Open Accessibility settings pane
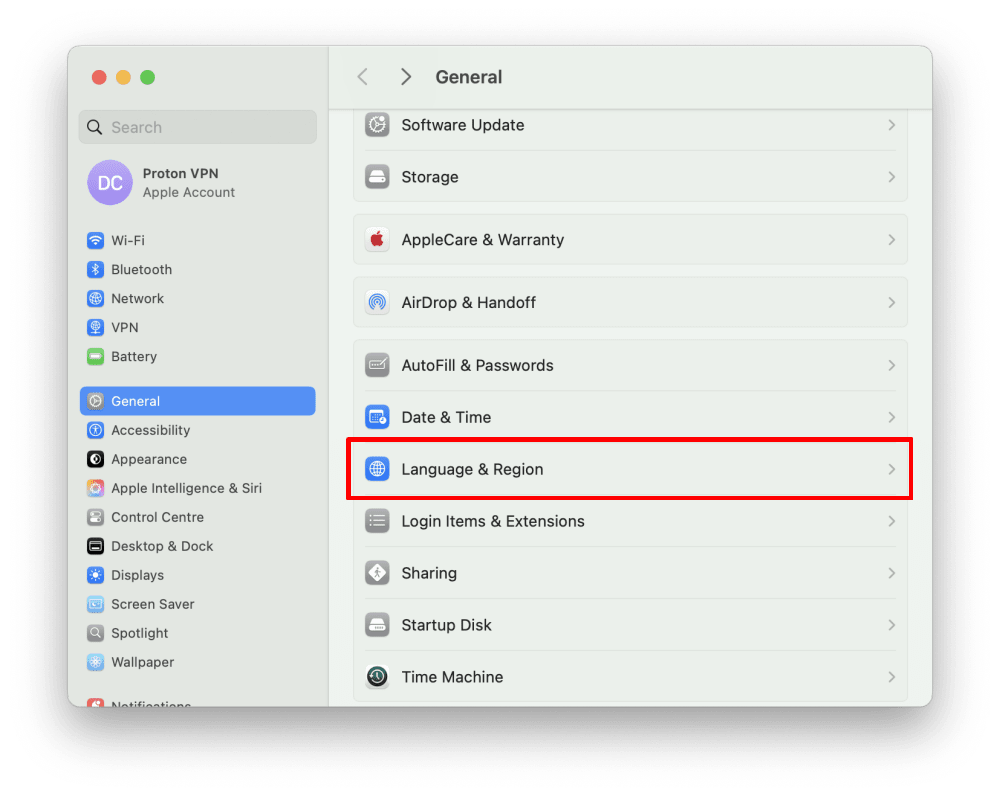The height and width of the screenshot is (796, 1000). 198,430
